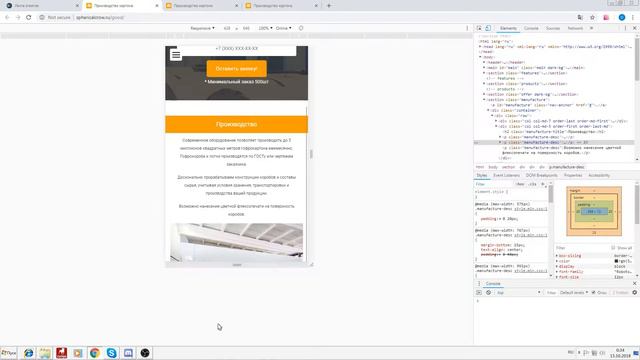Open a new browser tab
This screenshot has height=360, width=640.
(x=329, y=6)
